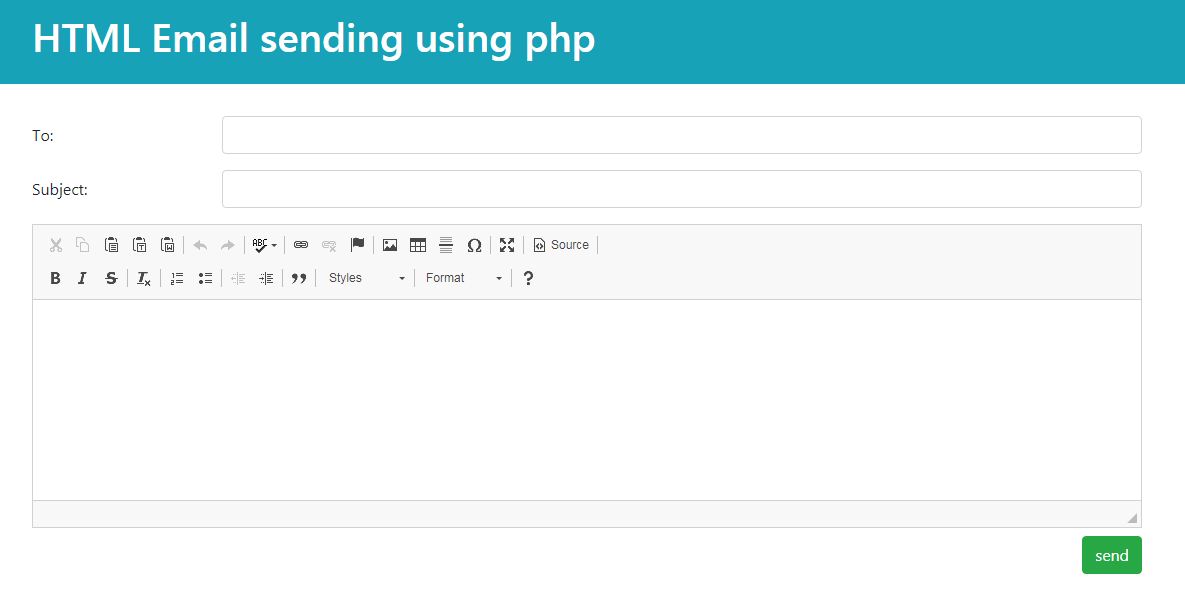Click Paste as plain text icon
The width and height of the screenshot is (1185, 605).
coord(140,245)
